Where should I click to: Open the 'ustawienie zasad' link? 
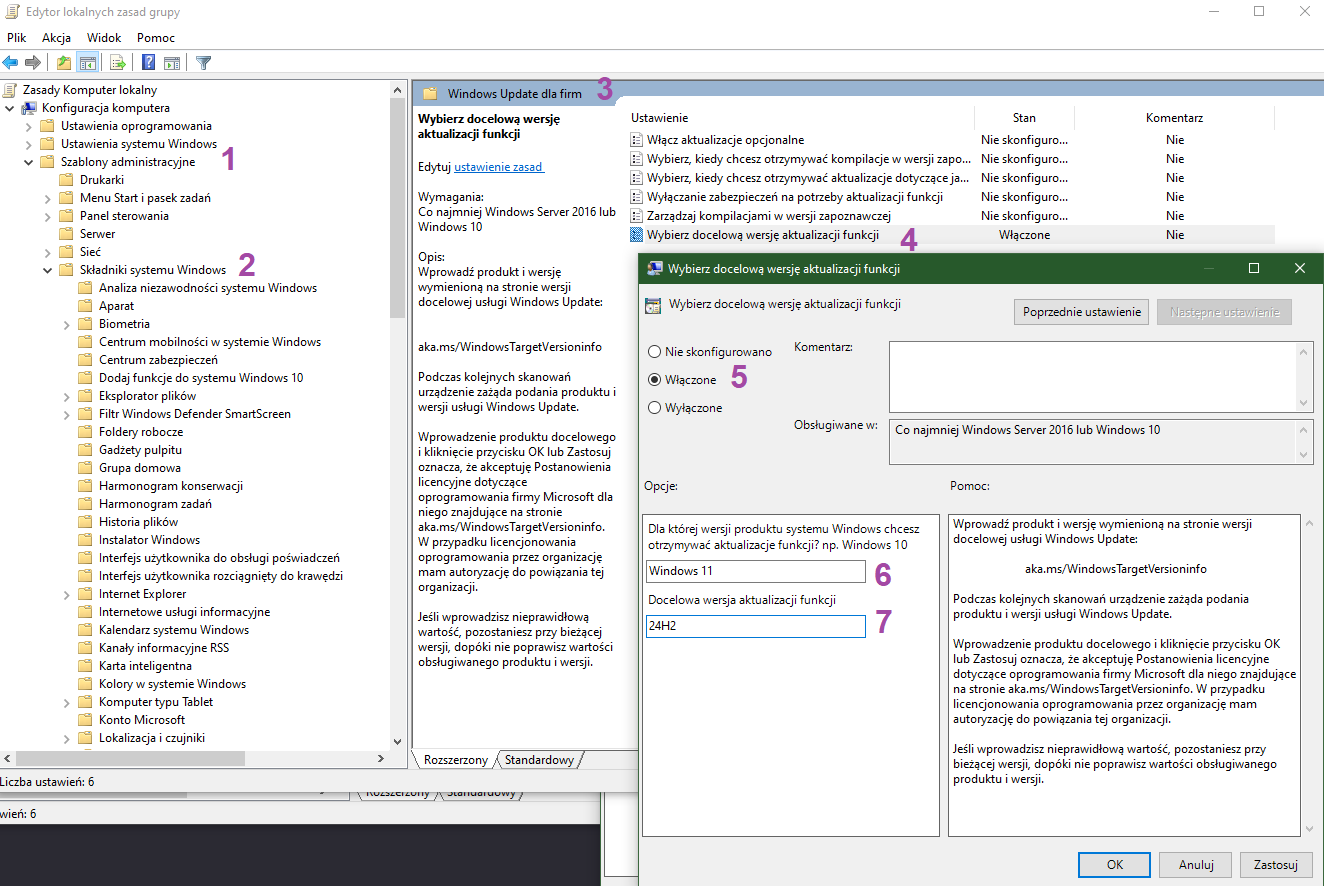point(499,167)
